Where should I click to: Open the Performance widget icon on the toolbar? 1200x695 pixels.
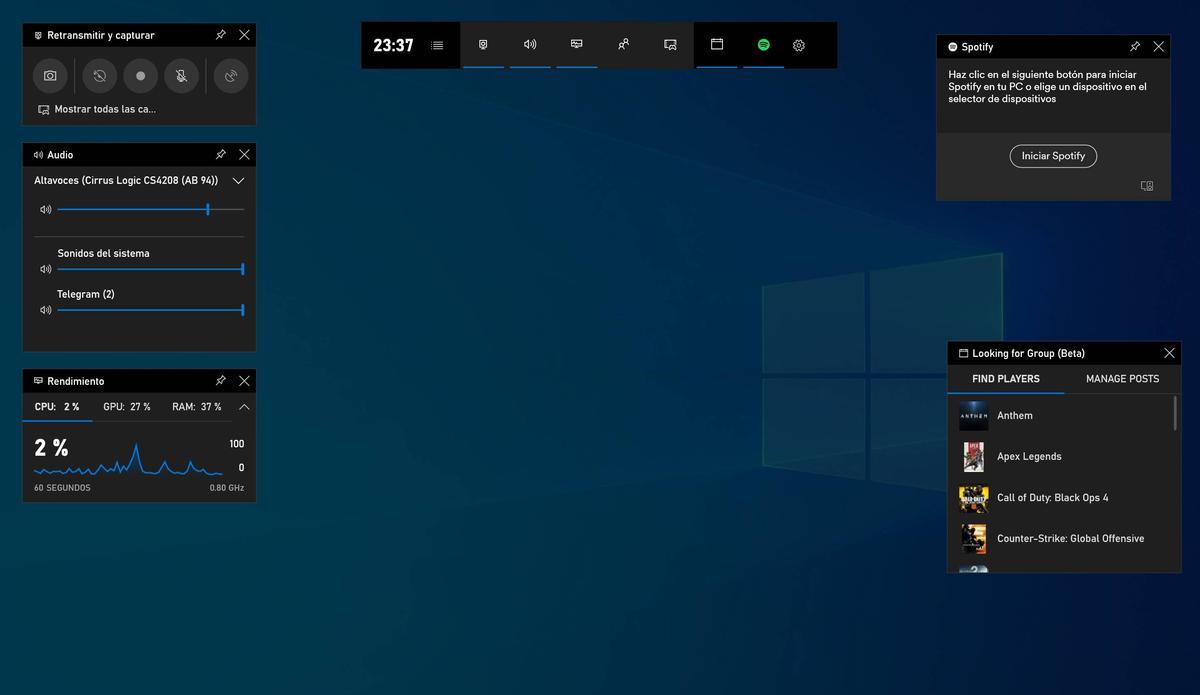[x=575, y=43]
